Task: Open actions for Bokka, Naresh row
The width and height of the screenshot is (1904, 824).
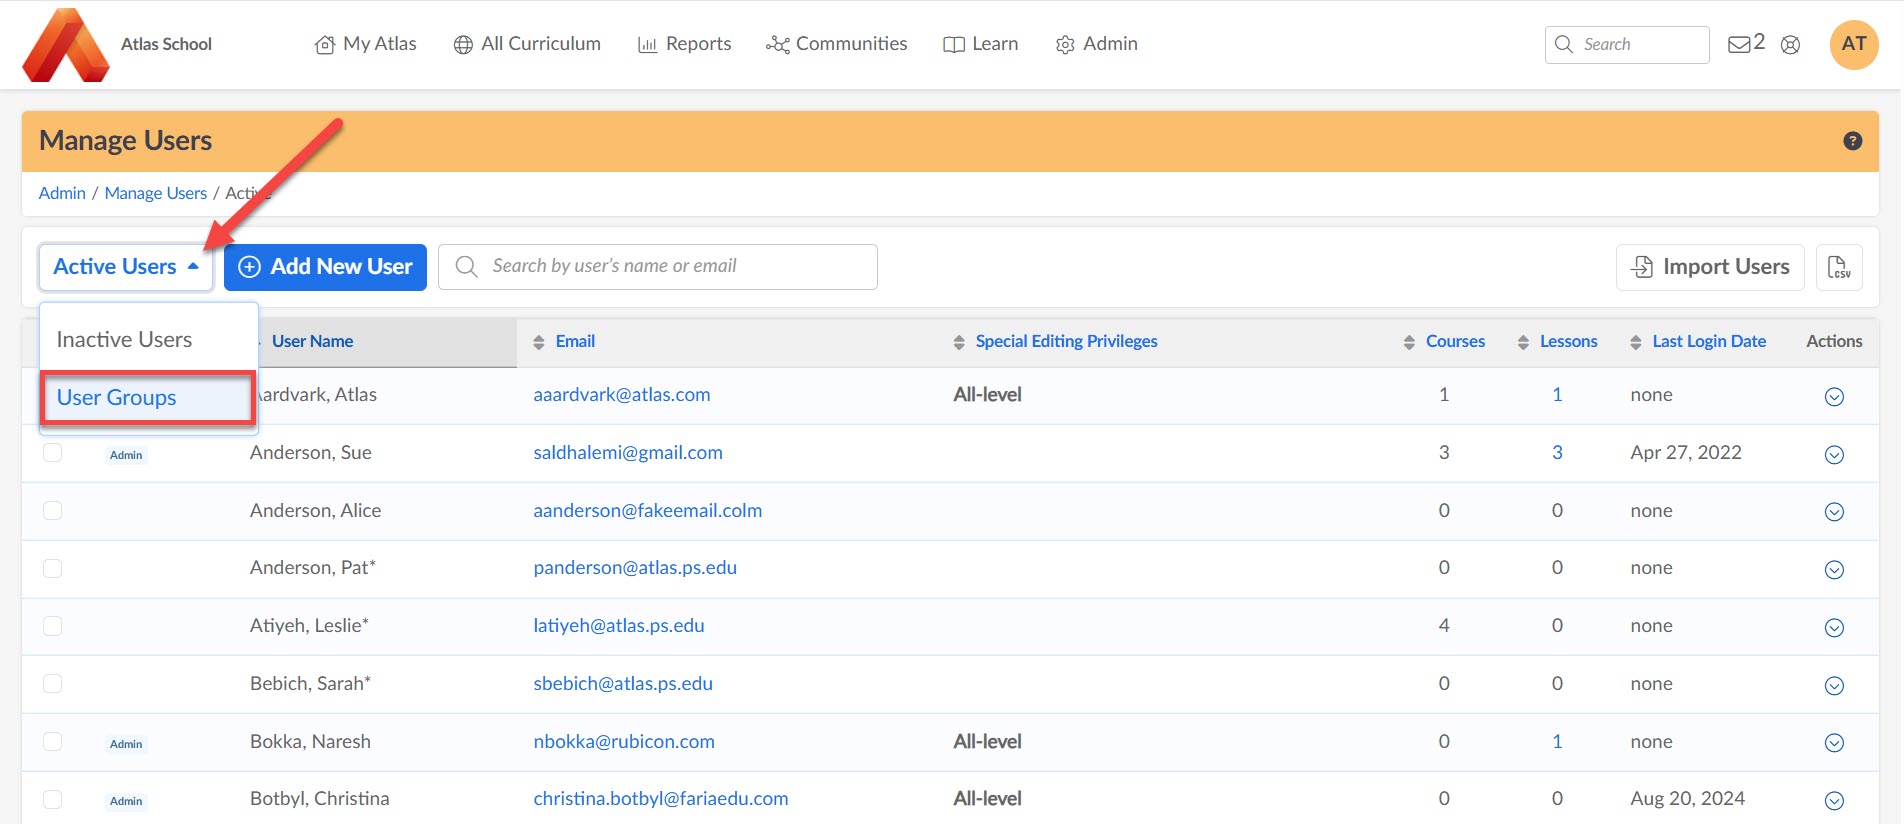Action: (1834, 743)
